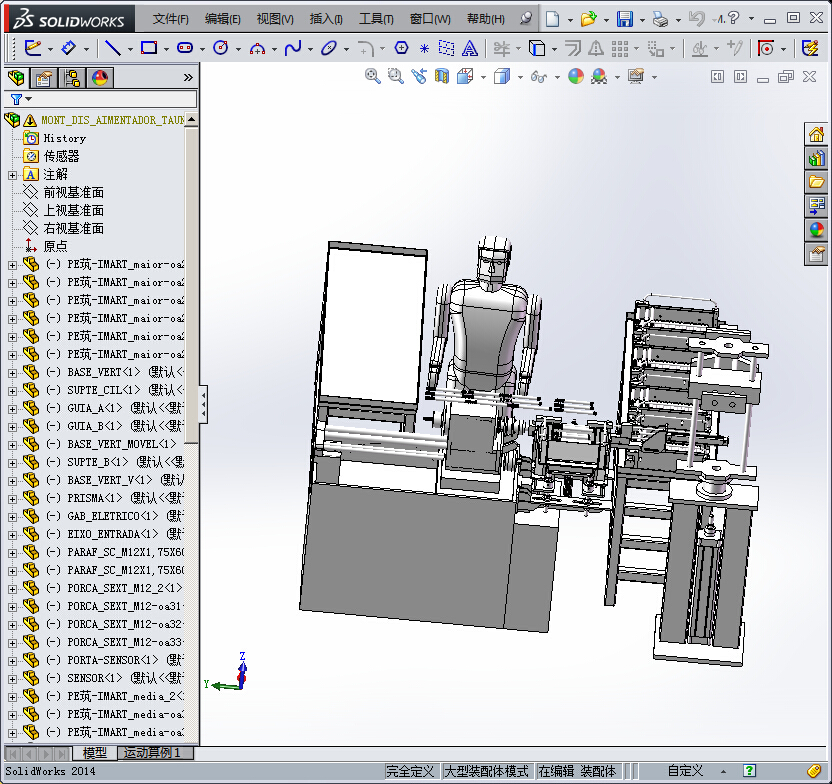Open the 插入(I) menu

[x=326, y=19]
